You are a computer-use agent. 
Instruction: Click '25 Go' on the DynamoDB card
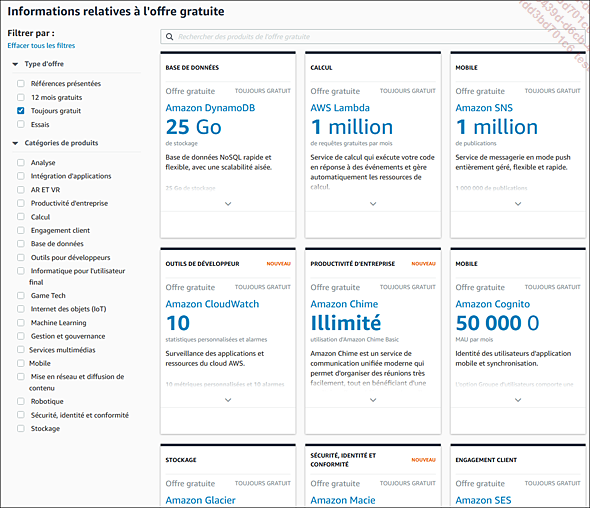193,127
